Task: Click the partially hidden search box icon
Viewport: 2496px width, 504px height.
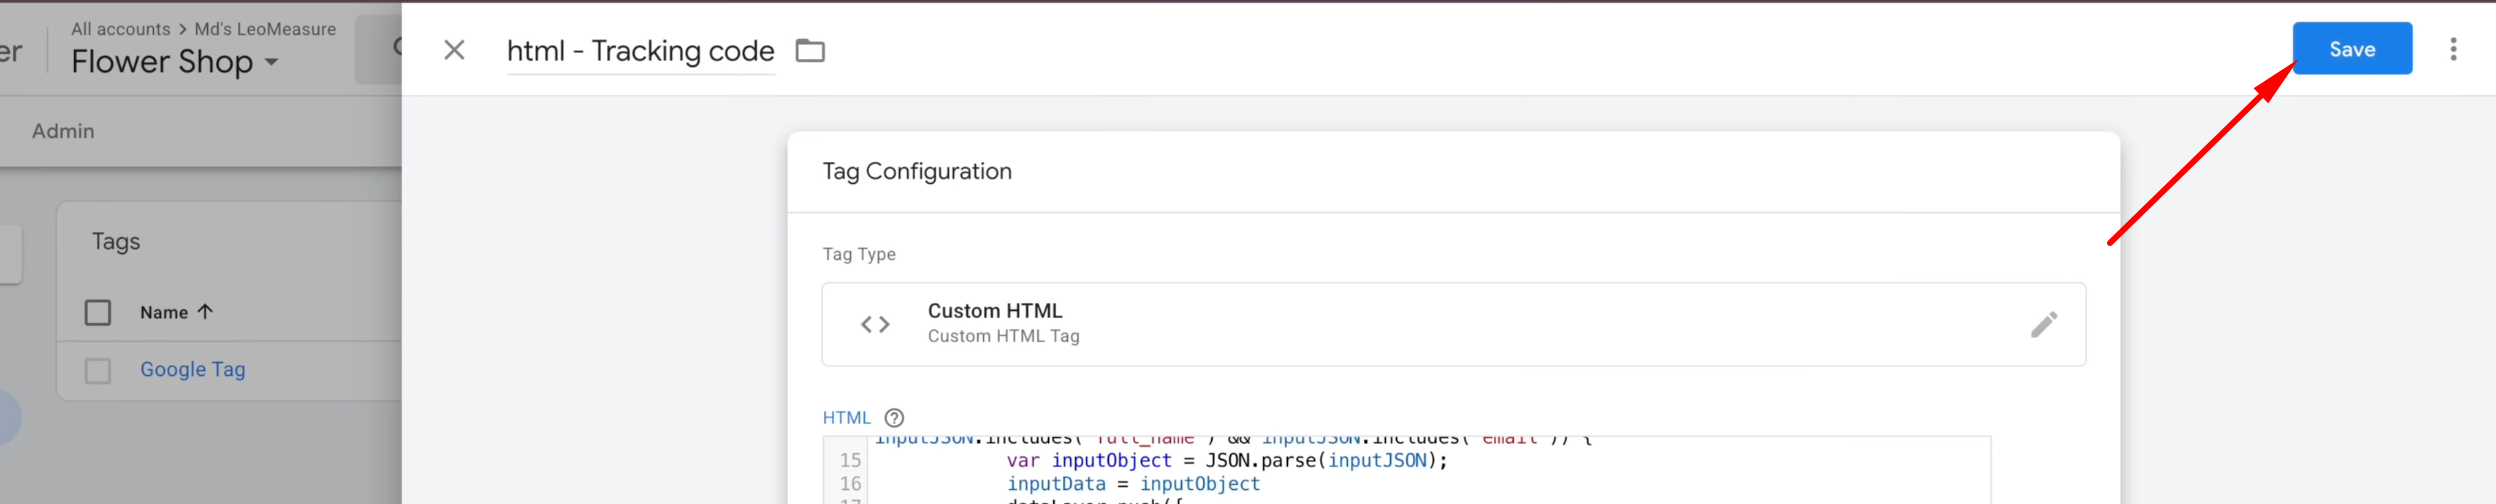Action: point(396,48)
